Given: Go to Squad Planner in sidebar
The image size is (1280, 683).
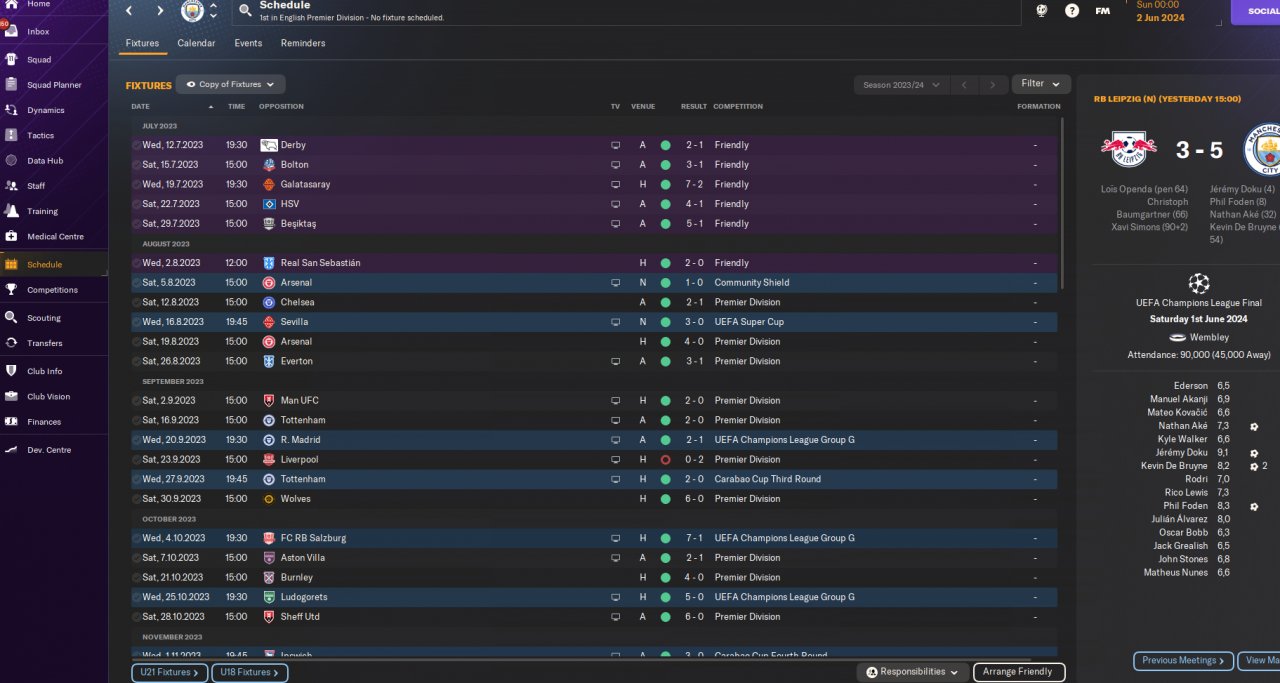Looking at the screenshot, I should (x=54, y=85).
